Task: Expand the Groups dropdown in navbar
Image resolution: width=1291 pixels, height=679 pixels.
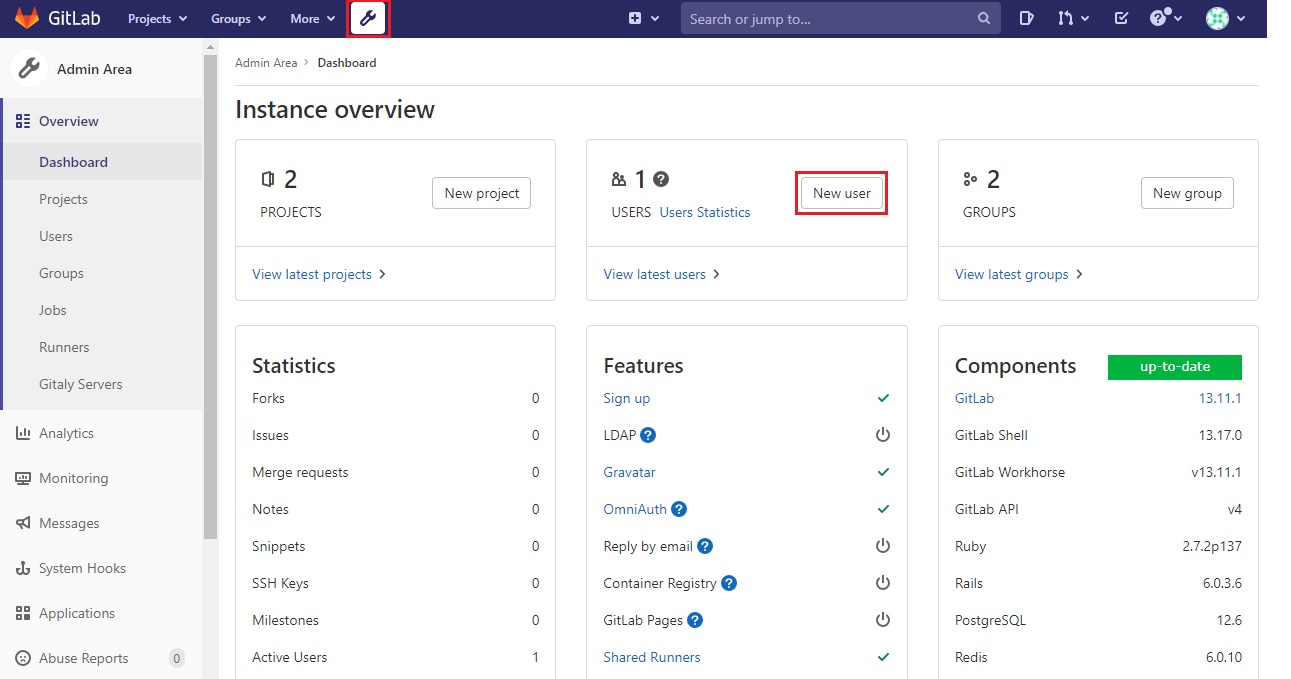Action: 238,19
